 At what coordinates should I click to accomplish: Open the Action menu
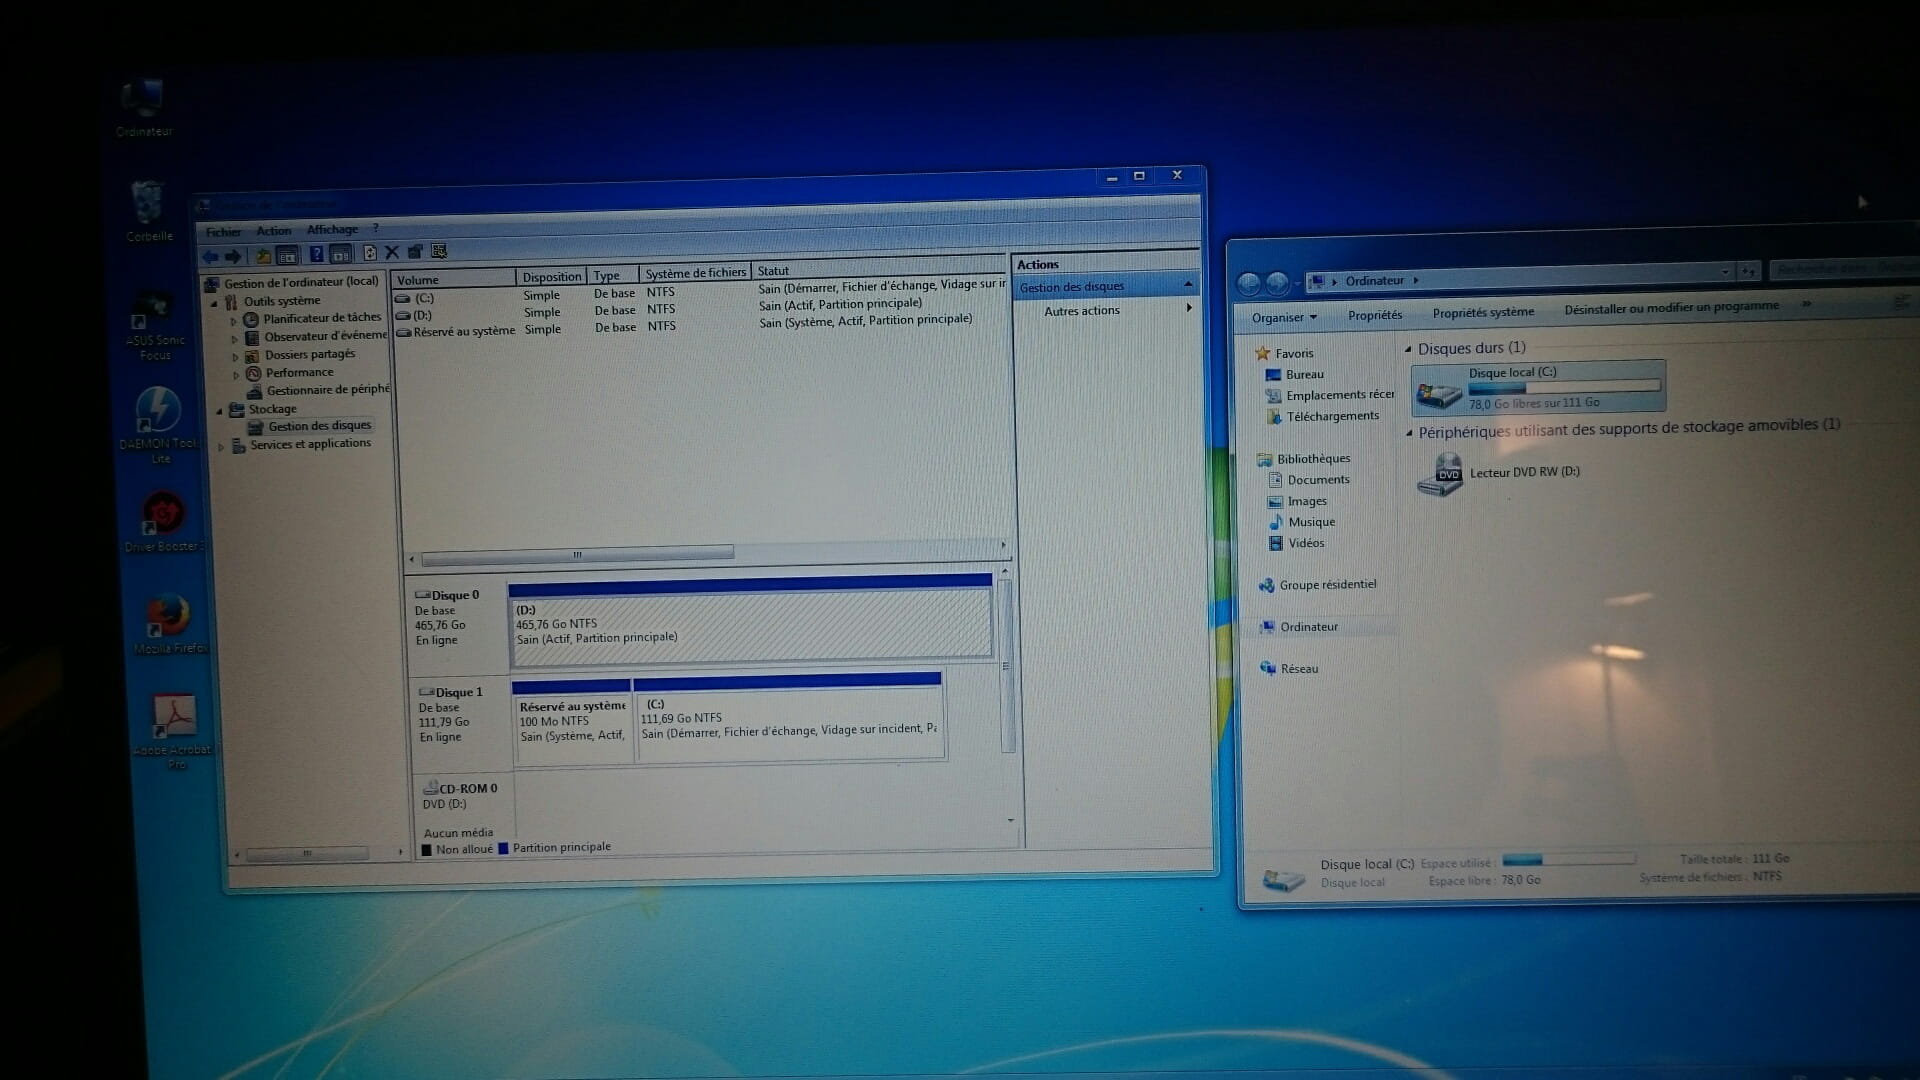coord(273,231)
